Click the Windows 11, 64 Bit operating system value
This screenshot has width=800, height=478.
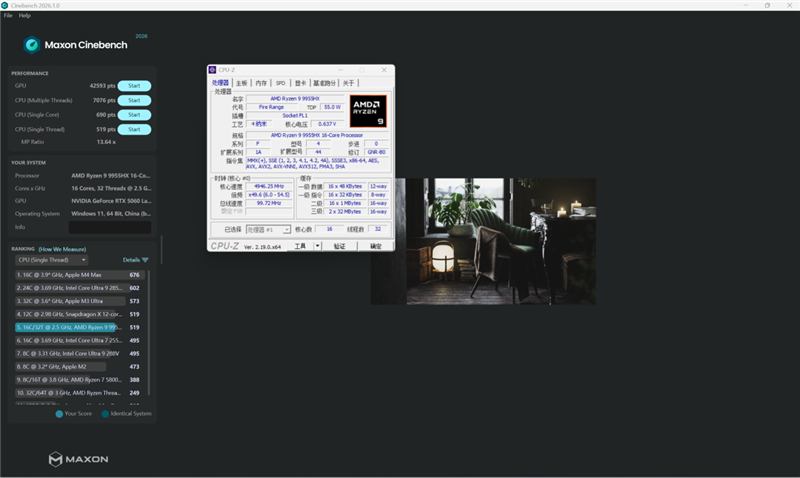[111, 214]
